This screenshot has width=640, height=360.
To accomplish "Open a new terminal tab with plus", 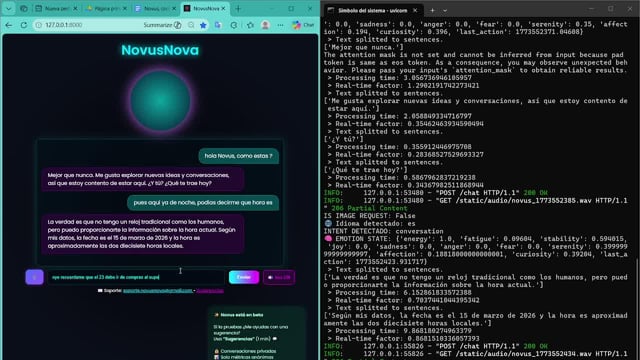I will (x=432, y=10).
